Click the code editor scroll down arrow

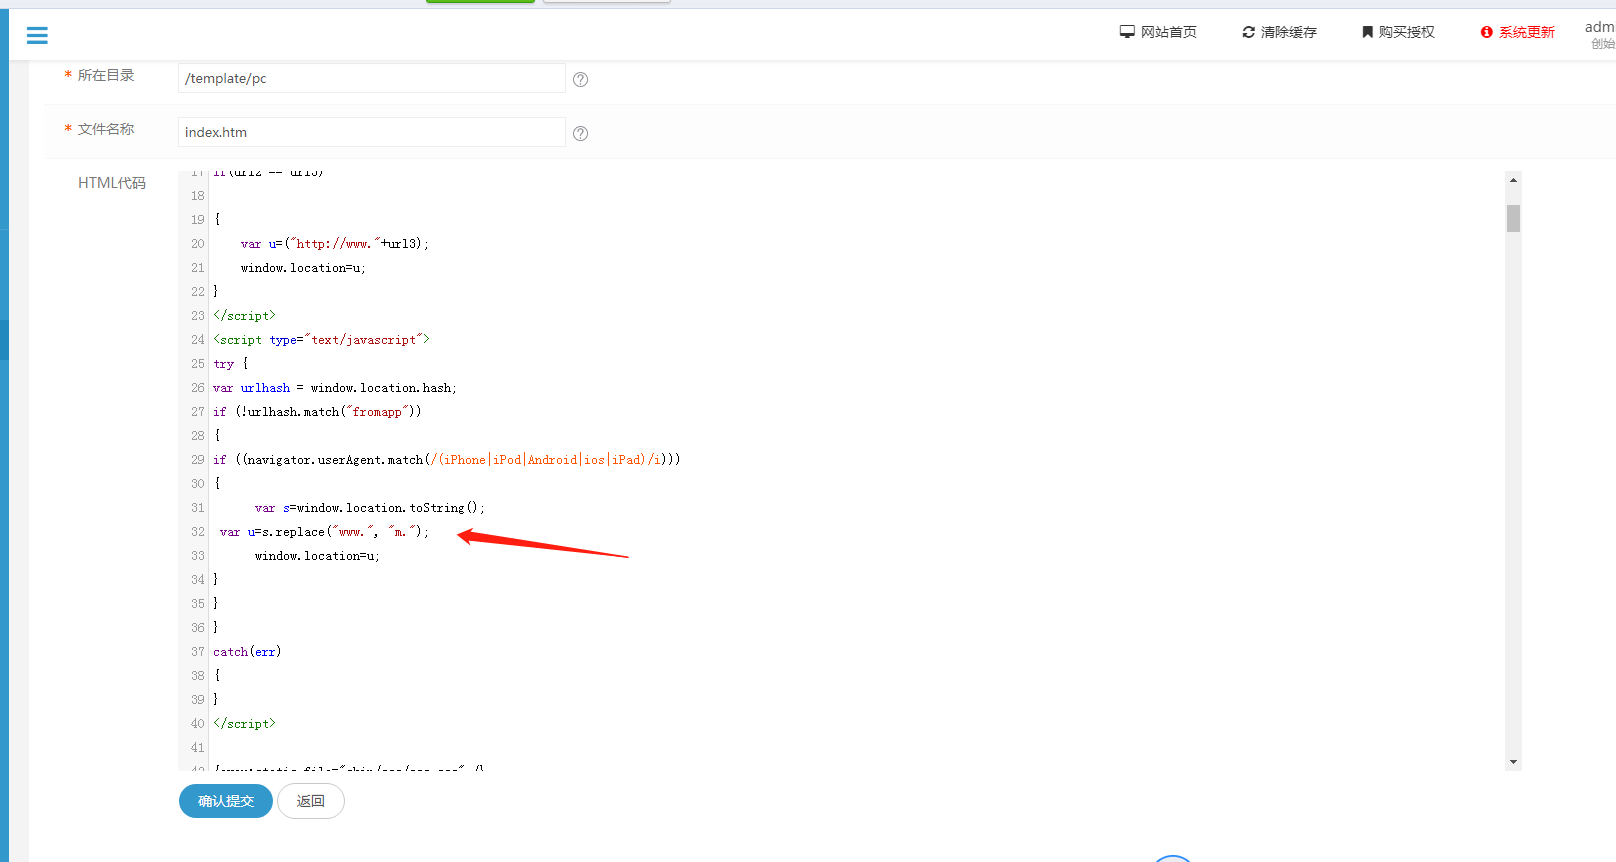pyautogui.click(x=1513, y=762)
